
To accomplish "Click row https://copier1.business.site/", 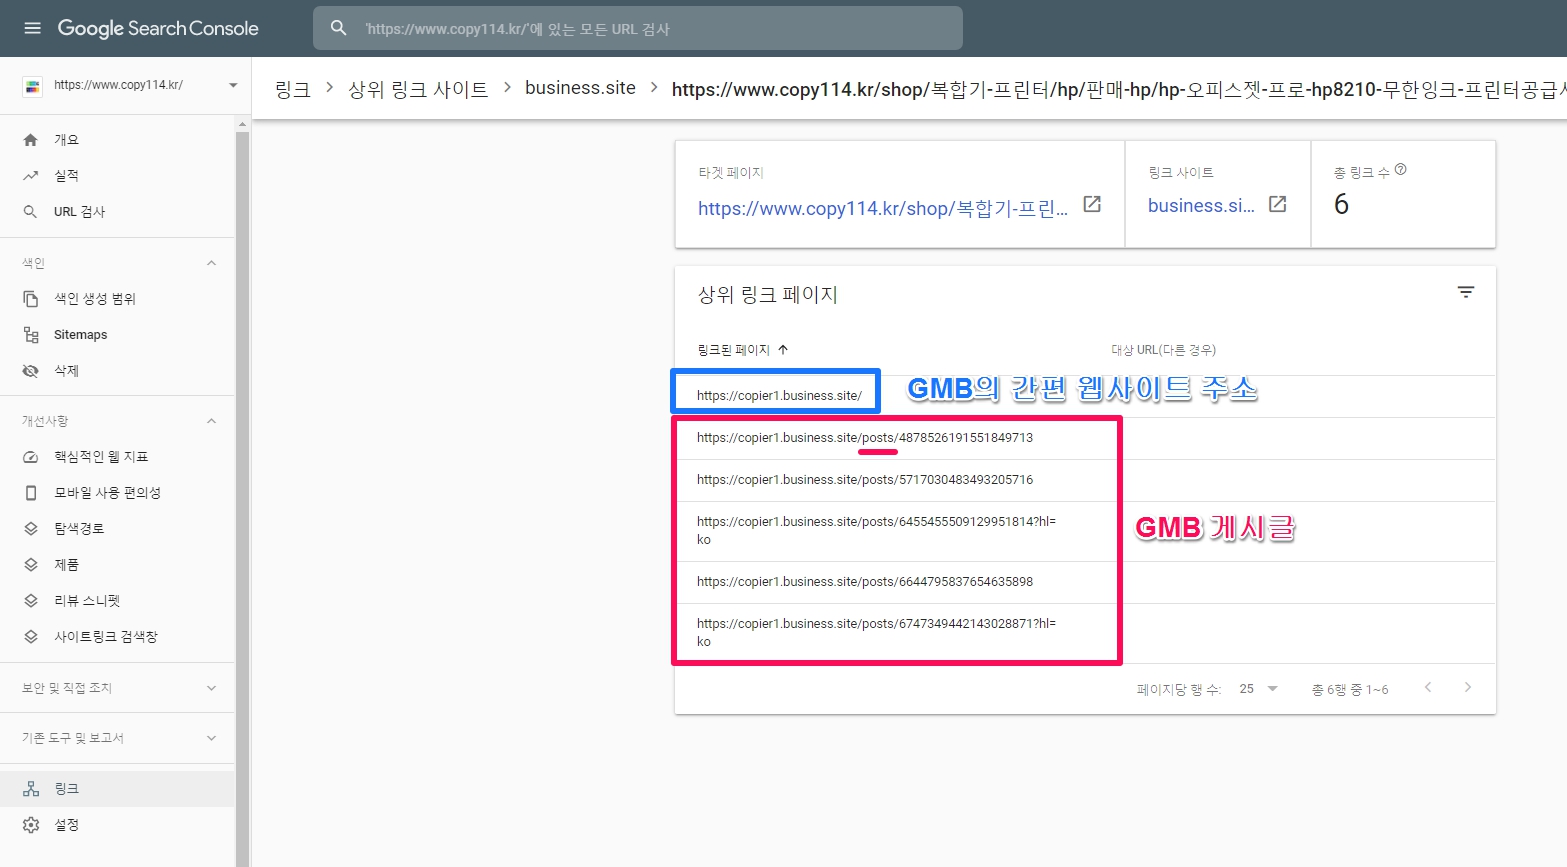I will pos(1085,396).
